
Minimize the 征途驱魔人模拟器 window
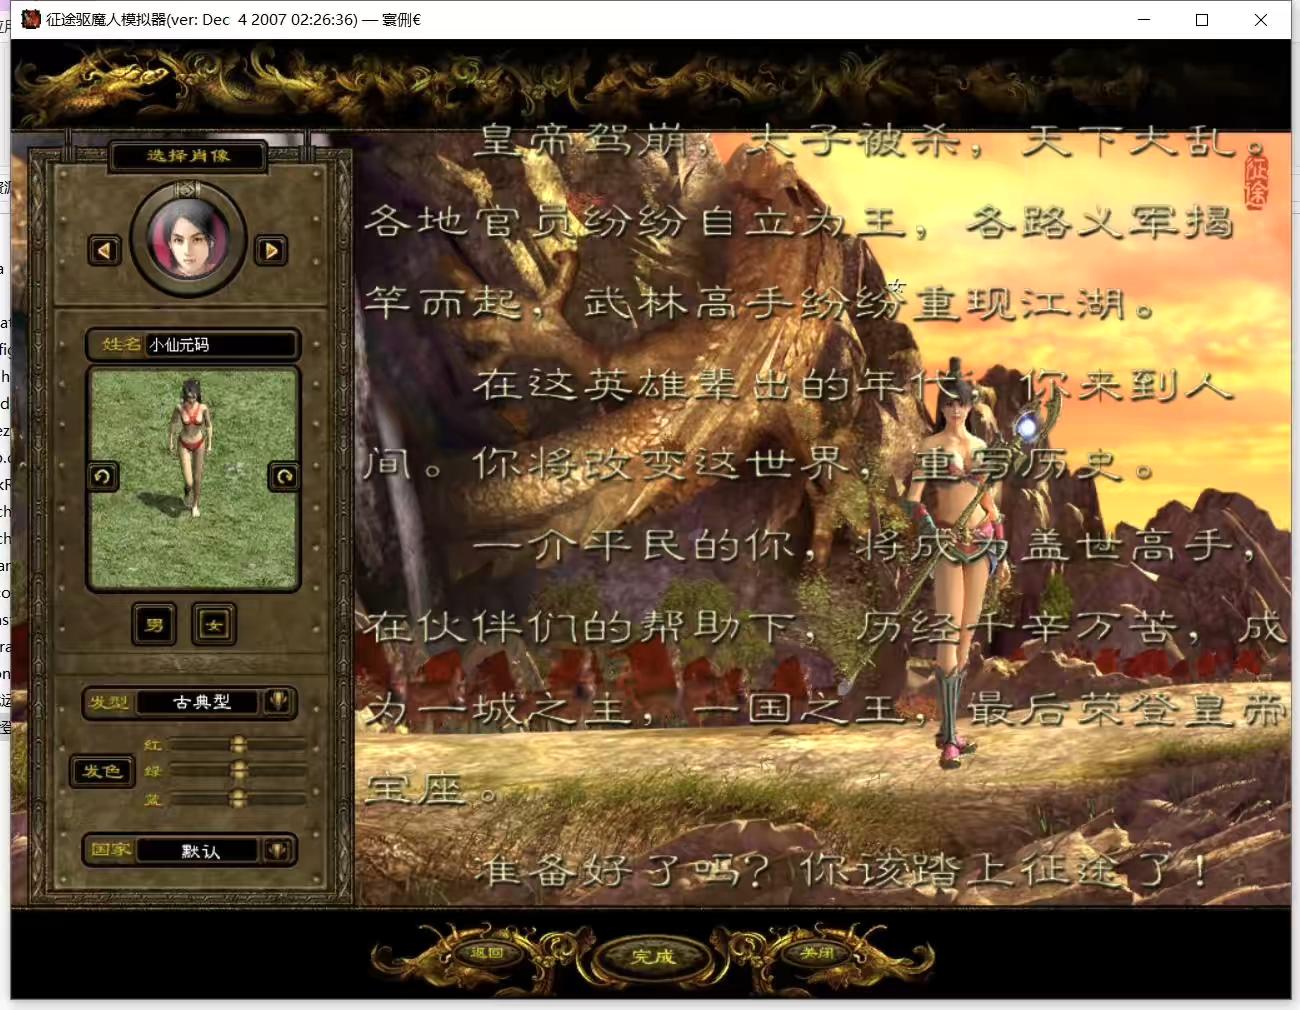tap(1144, 19)
